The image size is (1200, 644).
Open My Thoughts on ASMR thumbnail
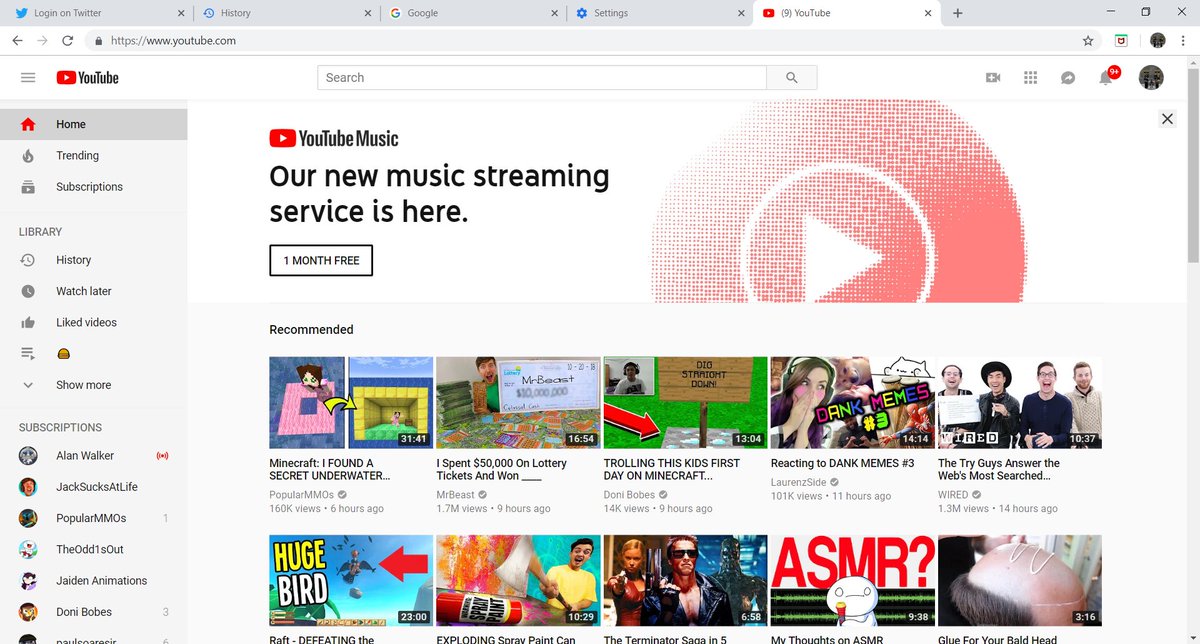852,580
